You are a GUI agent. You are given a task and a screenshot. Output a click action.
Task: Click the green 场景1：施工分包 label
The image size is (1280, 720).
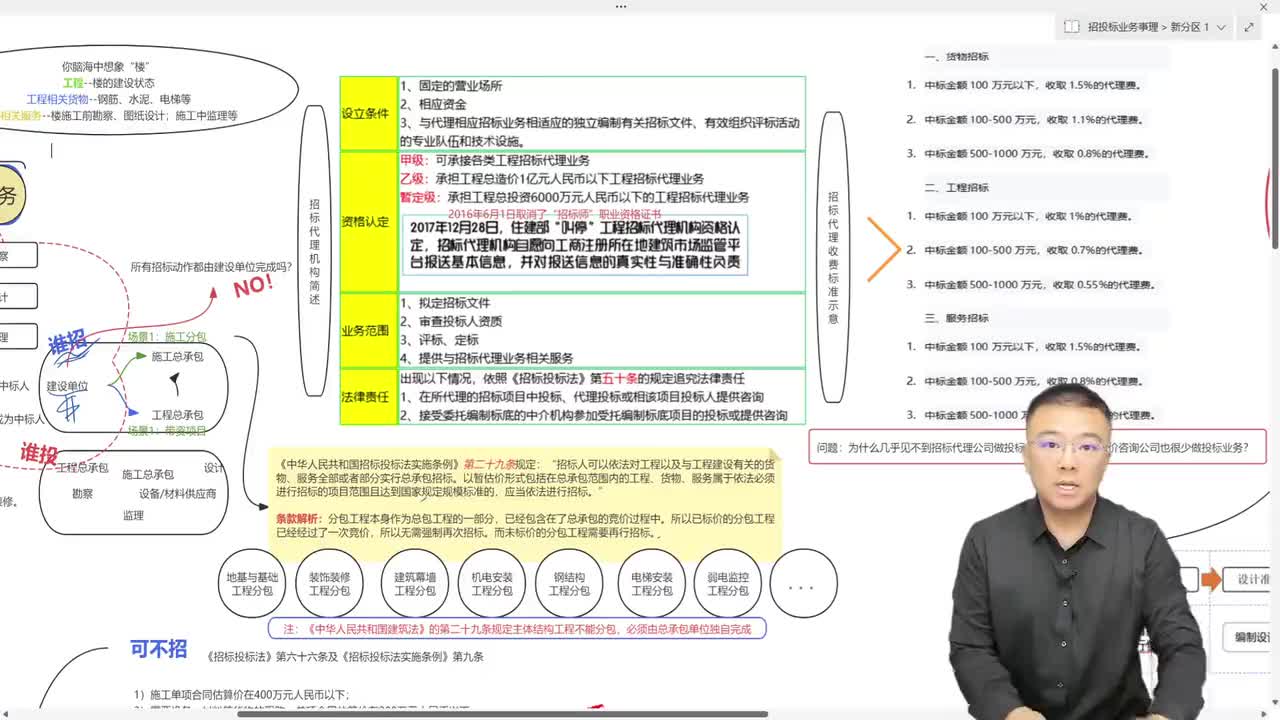[167, 337]
